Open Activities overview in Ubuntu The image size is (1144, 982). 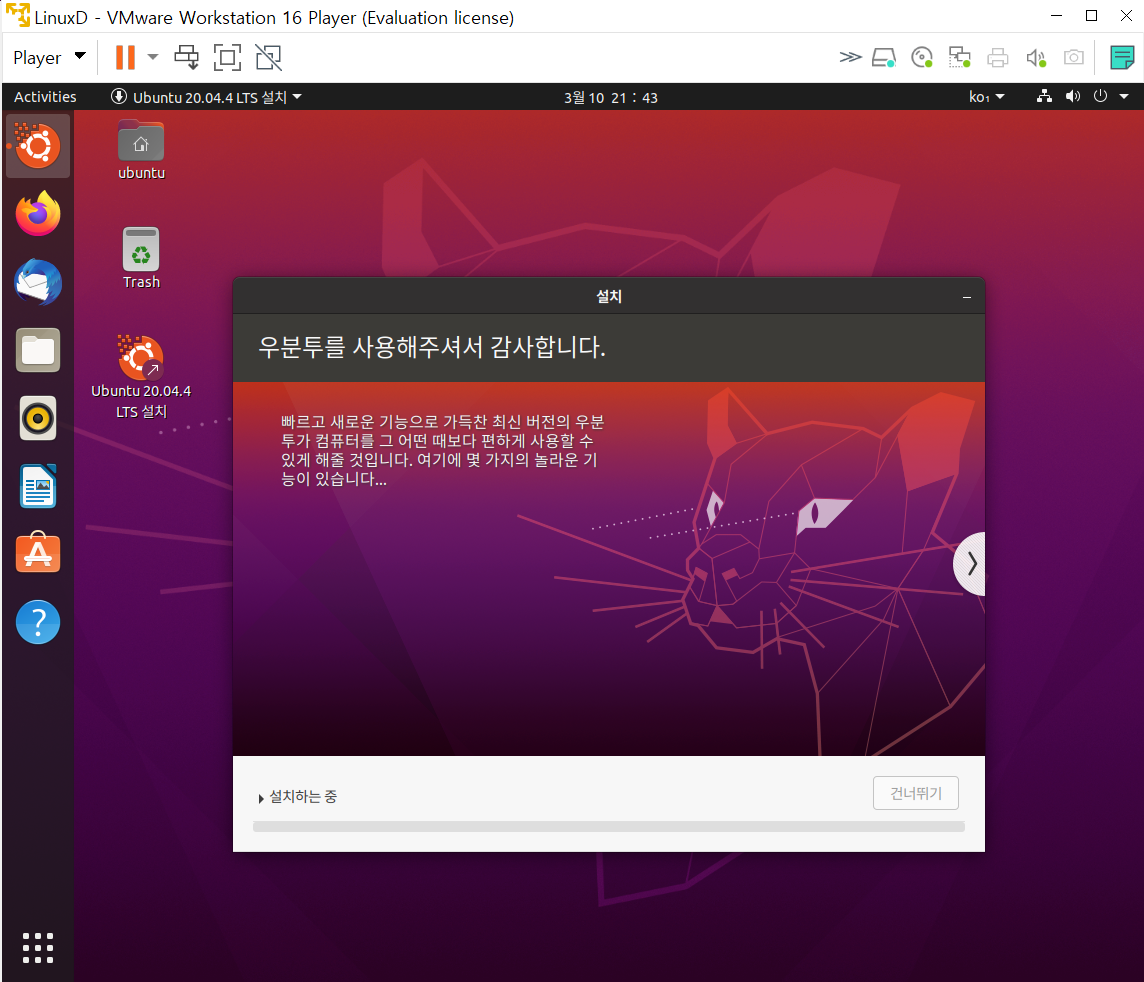pyautogui.click(x=45, y=97)
